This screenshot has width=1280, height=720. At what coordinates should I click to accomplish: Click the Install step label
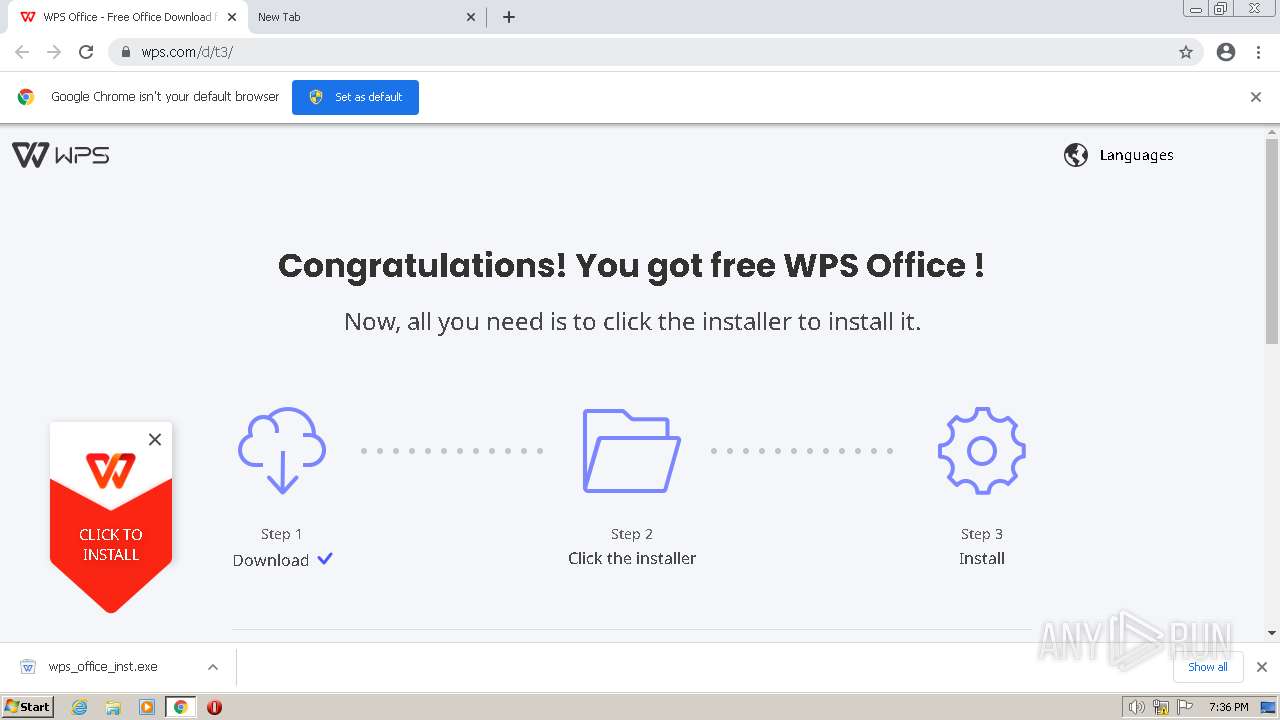(x=982, y=558)
